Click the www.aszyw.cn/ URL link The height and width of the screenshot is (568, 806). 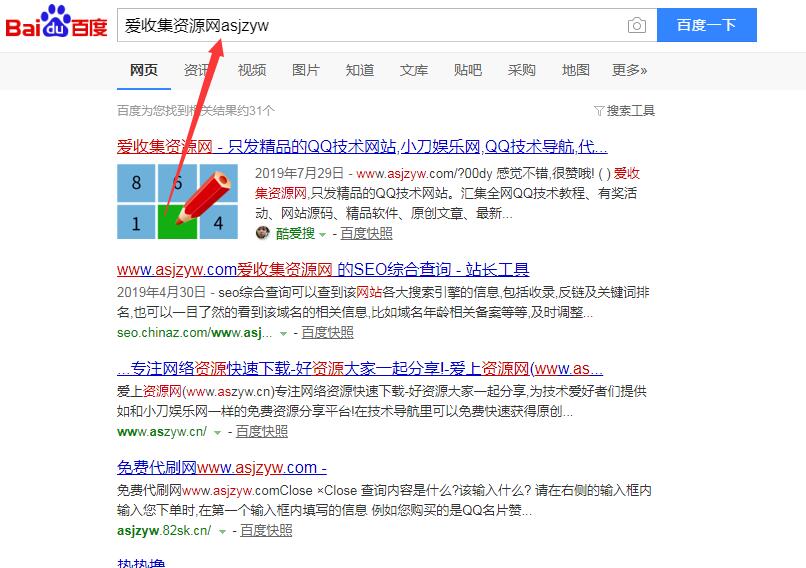click(162, 432)
